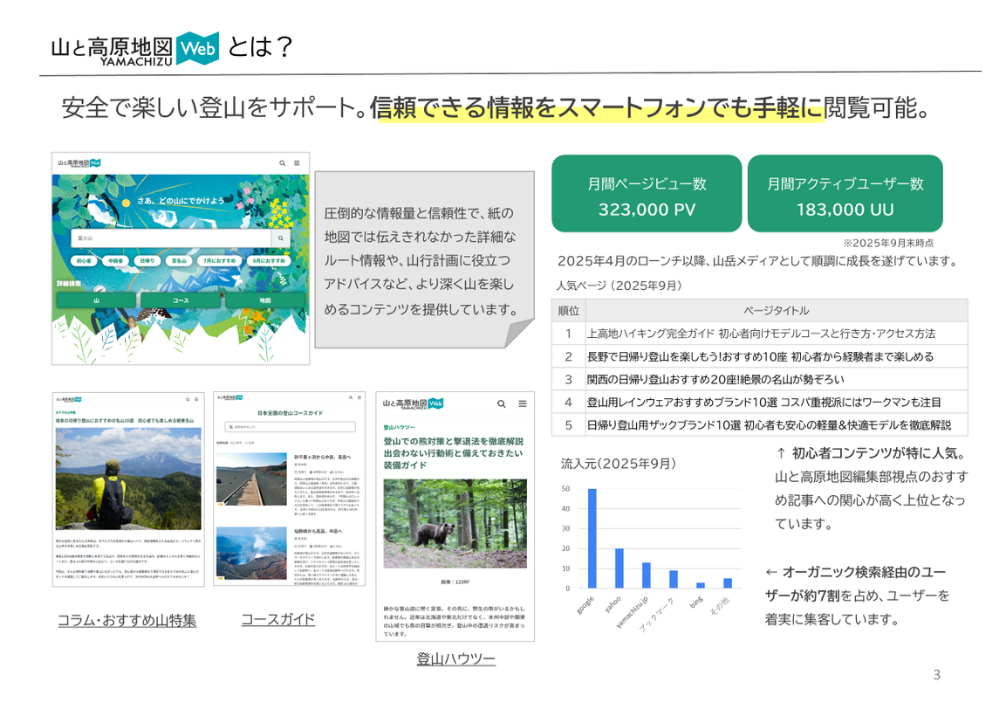Click the green 山 detailed search button
This screenshot has width=1000, height=707.
[96, 300]
